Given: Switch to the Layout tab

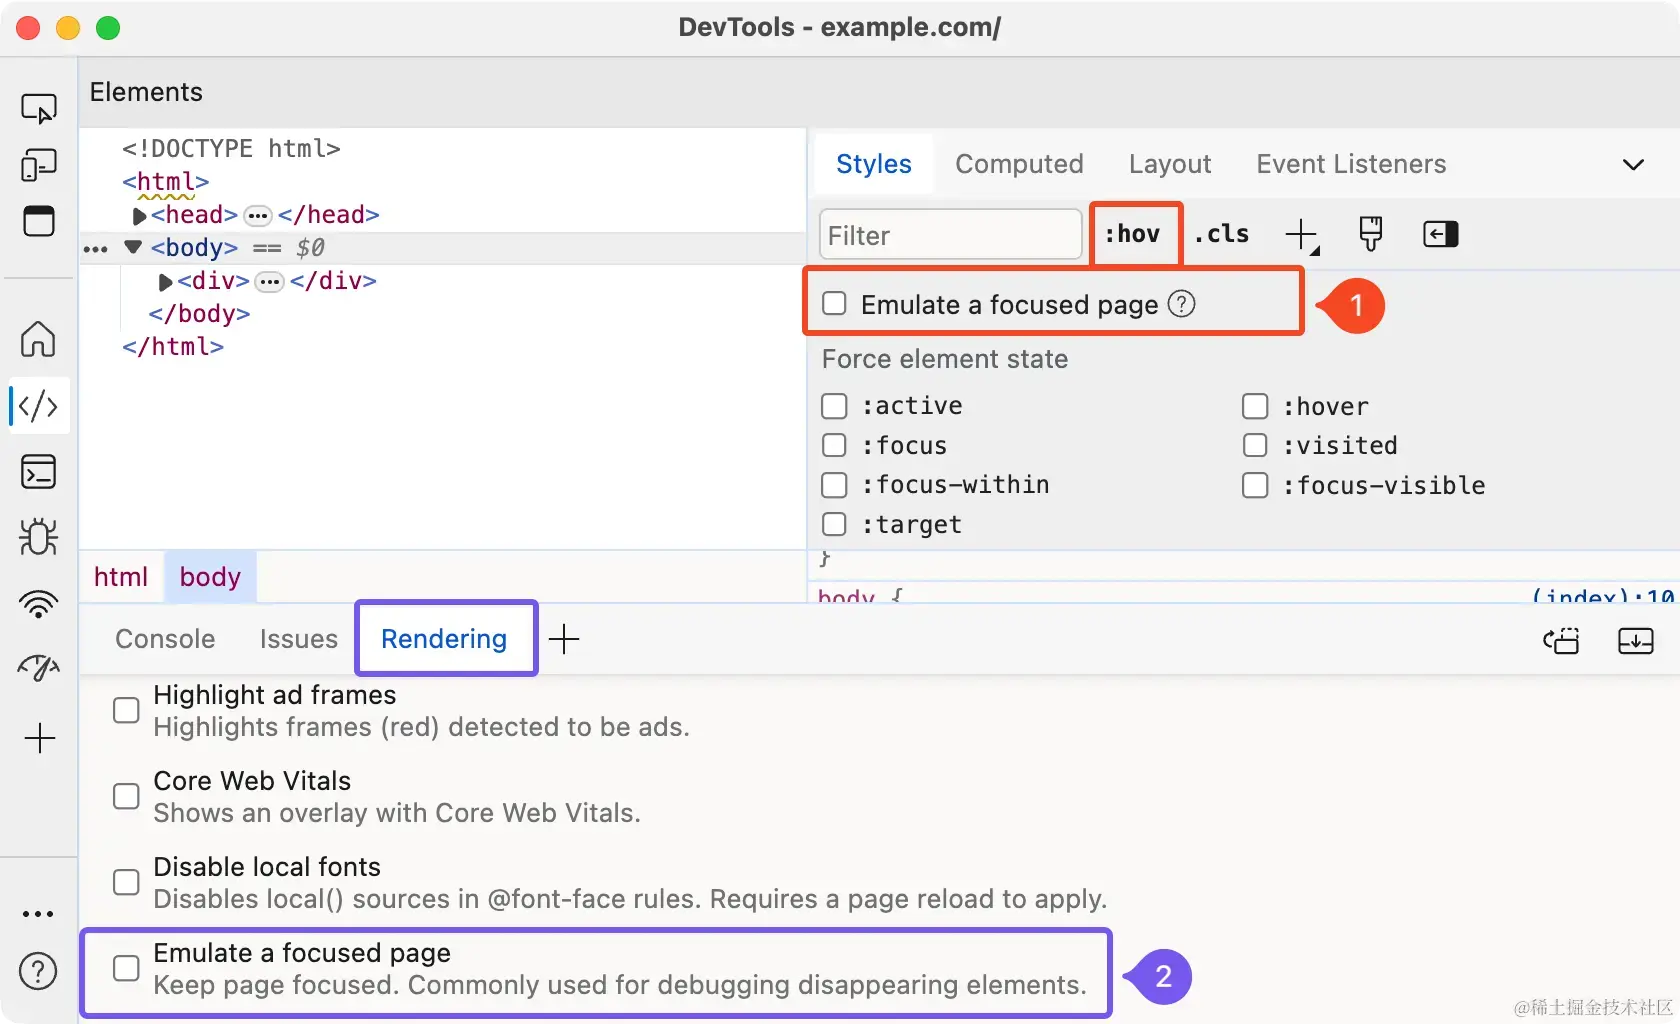Looking at the screenshot, I should (1170, 164).
